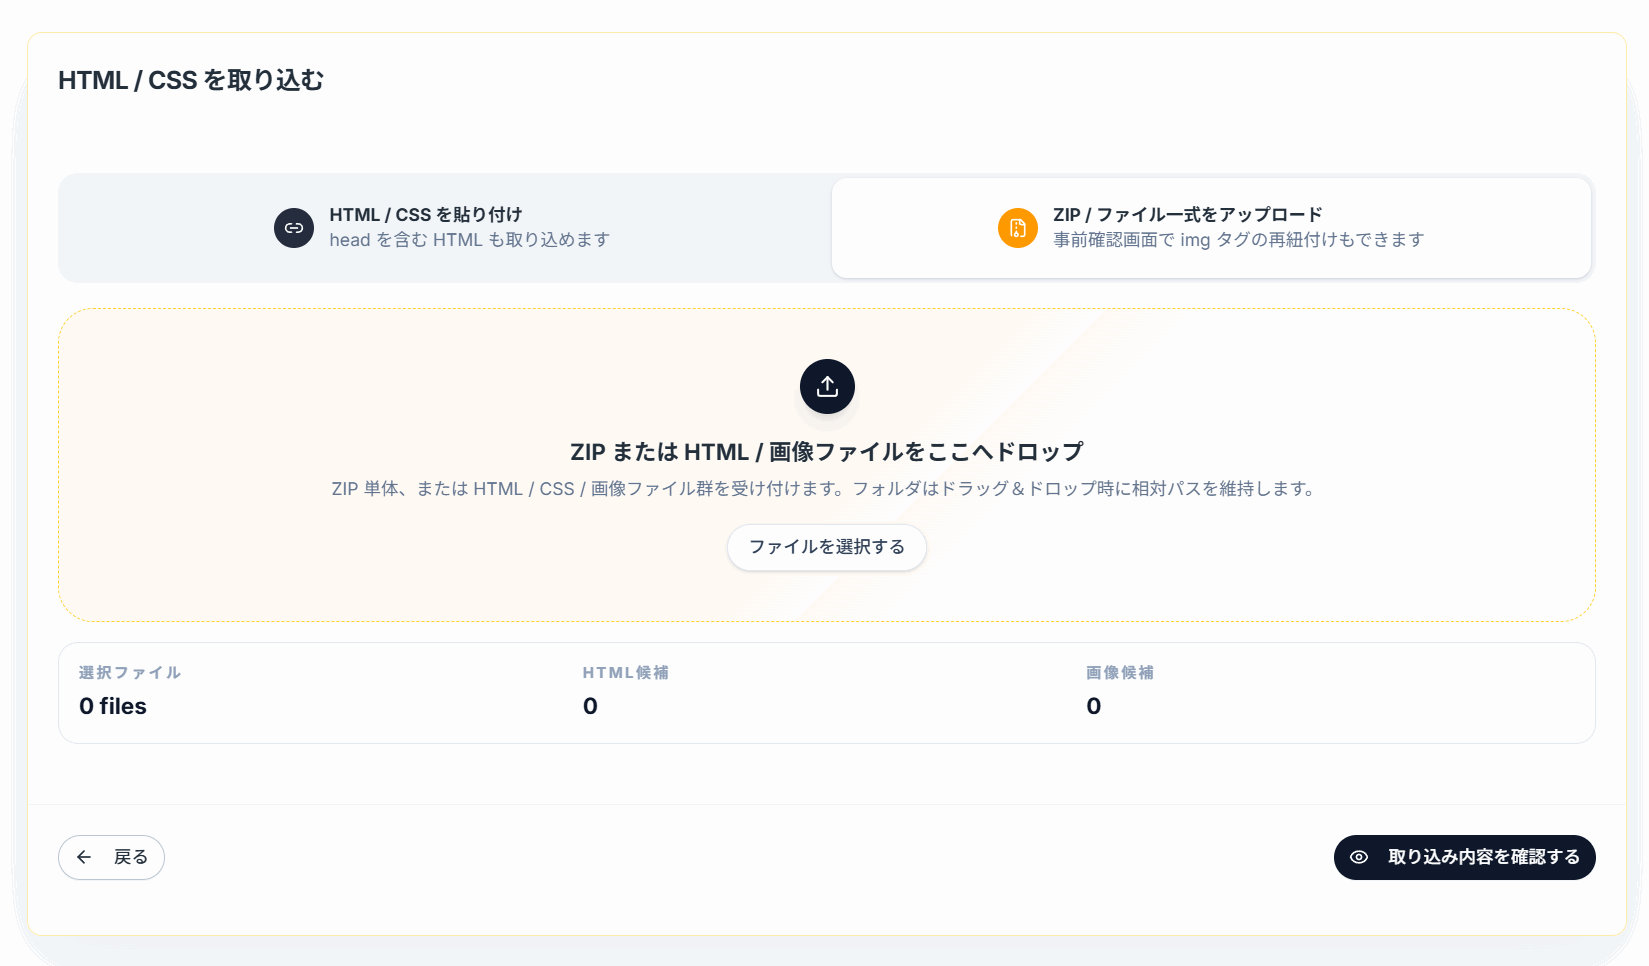Click the HTML / CSS を取り込む page title
1649x966 pixels.
pos(191,80)
